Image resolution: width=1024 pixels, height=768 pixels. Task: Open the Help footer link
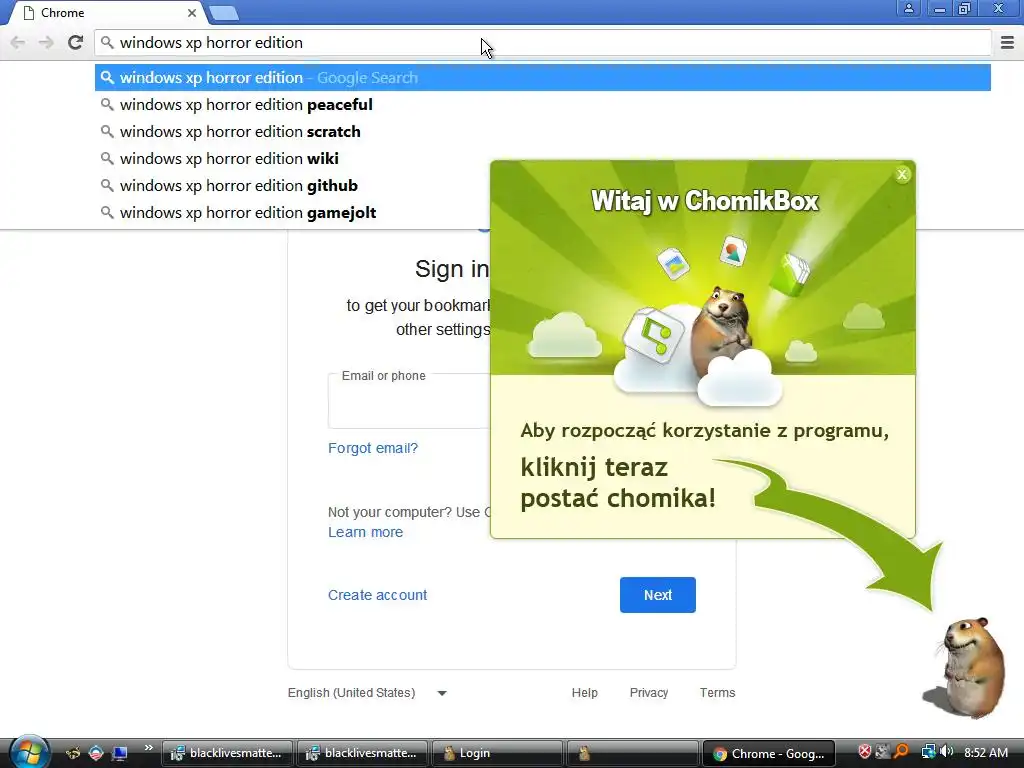pyautogui.click(x=584, y=693)
